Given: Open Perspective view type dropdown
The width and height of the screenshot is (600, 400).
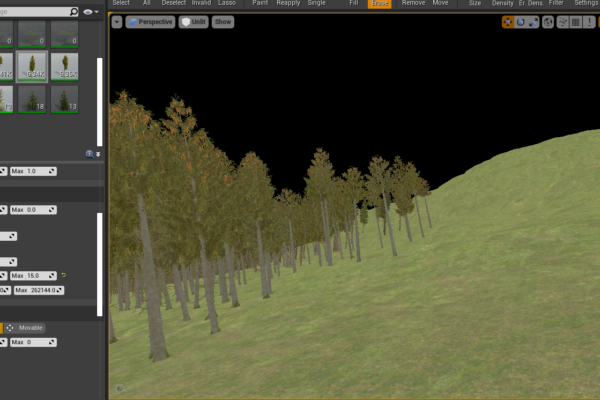Looking at the screenshot, I should click(x=150, y=22).
